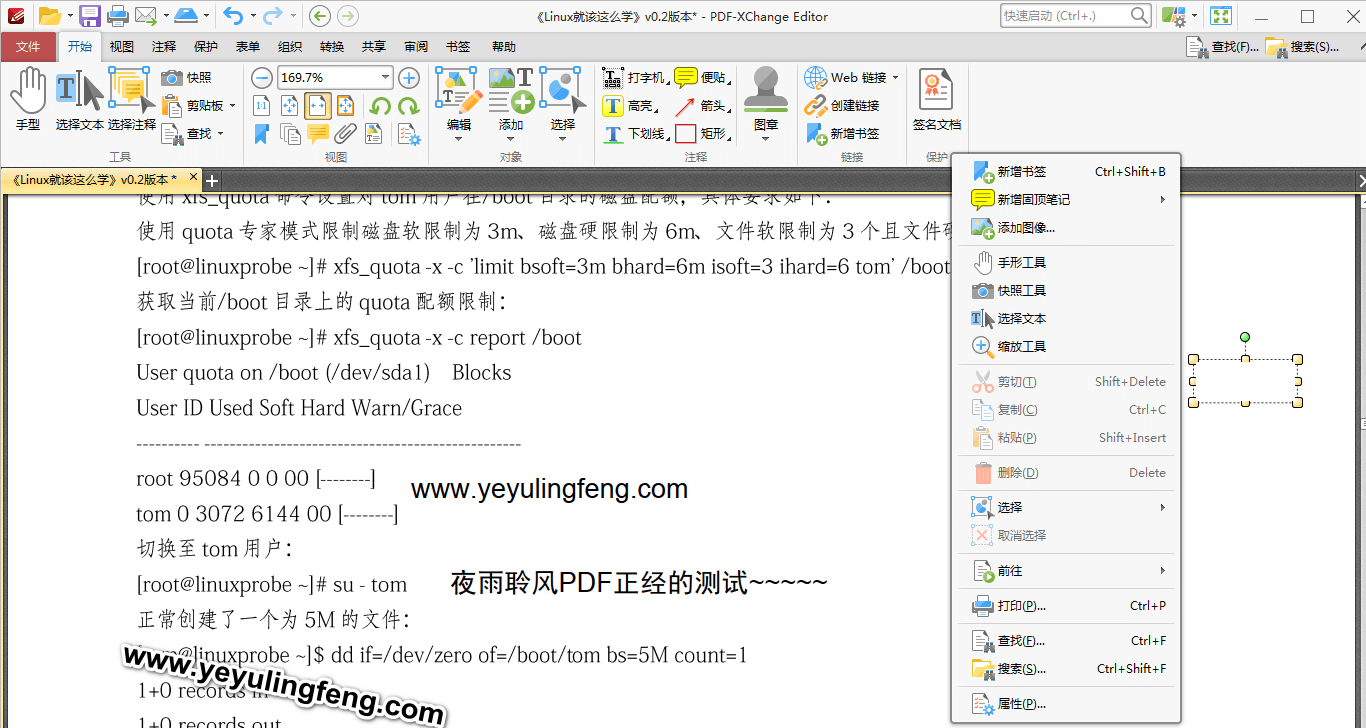Screen dimensions: 1366x728
Task: Open the ribbon 查找 binoculars dropdown
Action: coord(193,133)
